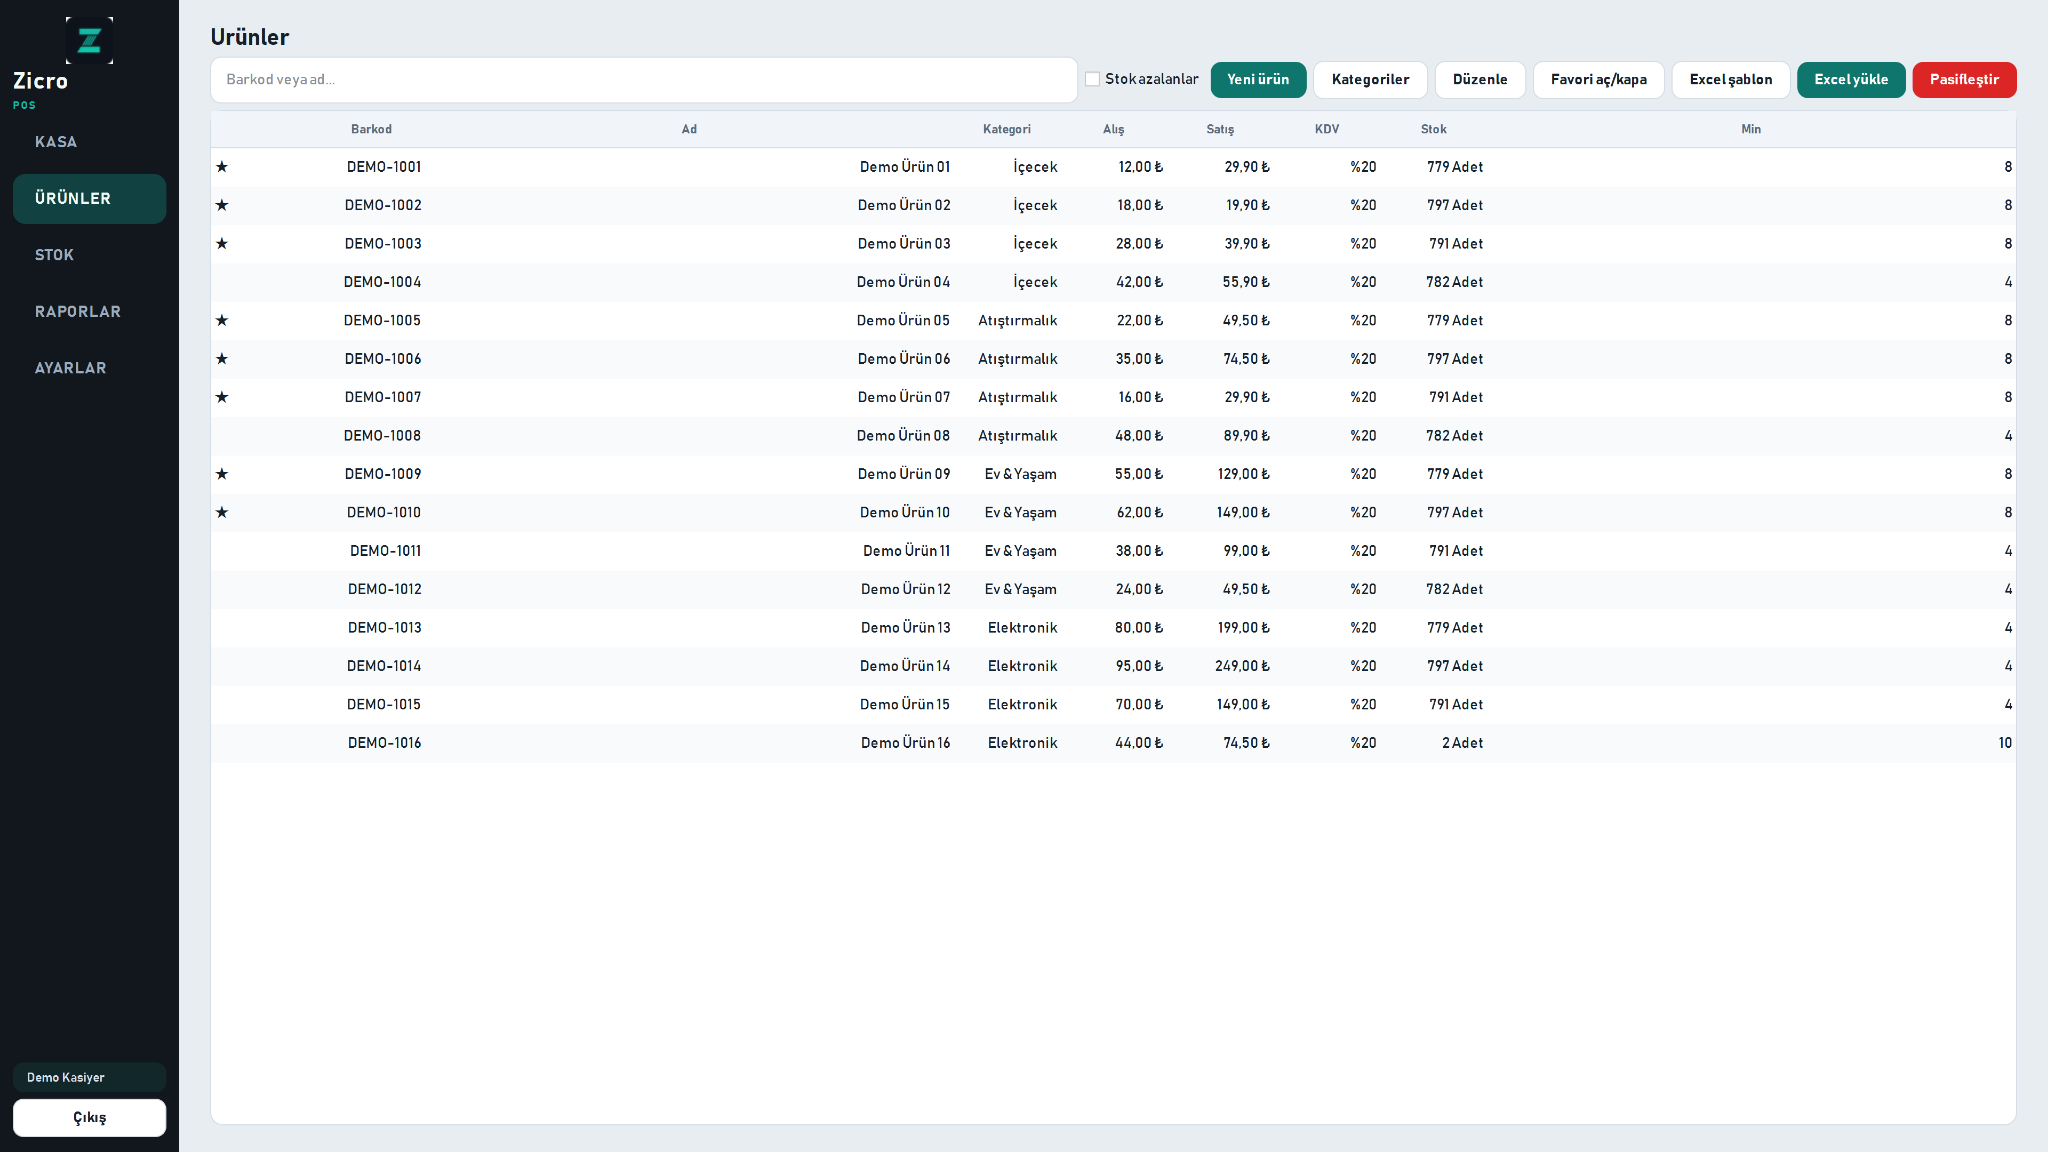This screenshot has width=2048, height=1152.
Task: Click the favorite star on DEMO-1002 row
Action: coord(222,205)
